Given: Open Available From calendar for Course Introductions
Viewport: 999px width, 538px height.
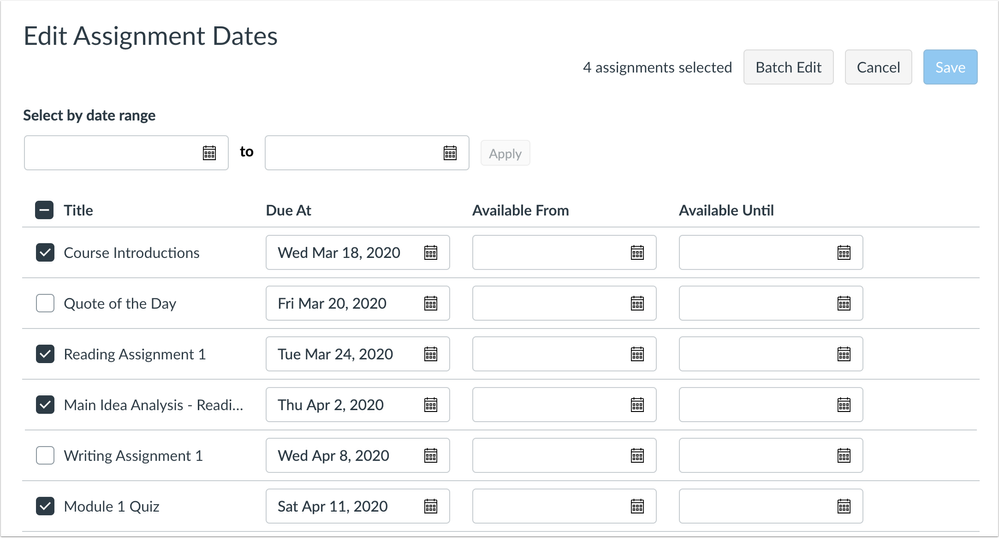Looking at the screenshot, I should [x=637, y=252].
